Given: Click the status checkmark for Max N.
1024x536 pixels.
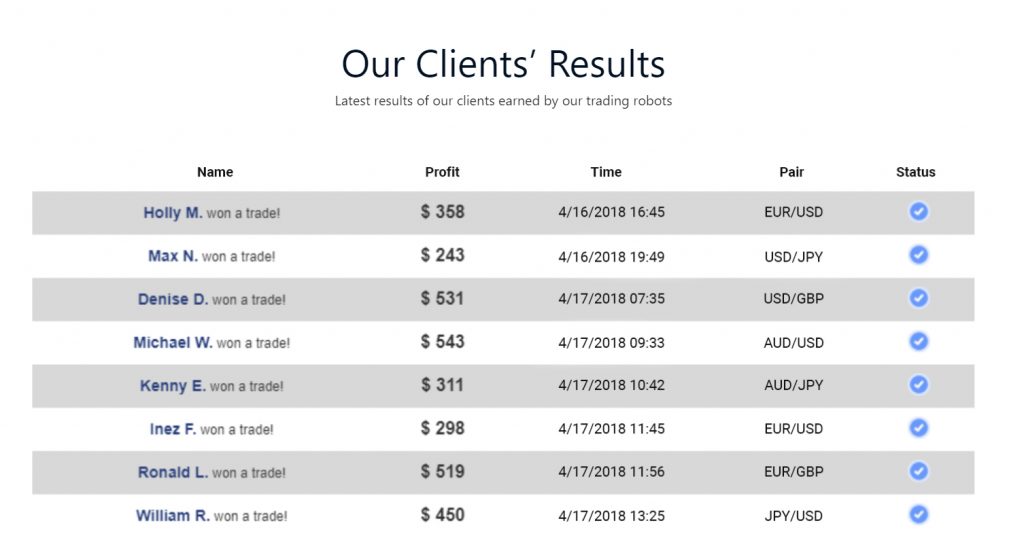Looking at the screenshot, I should tap(918, 255).
